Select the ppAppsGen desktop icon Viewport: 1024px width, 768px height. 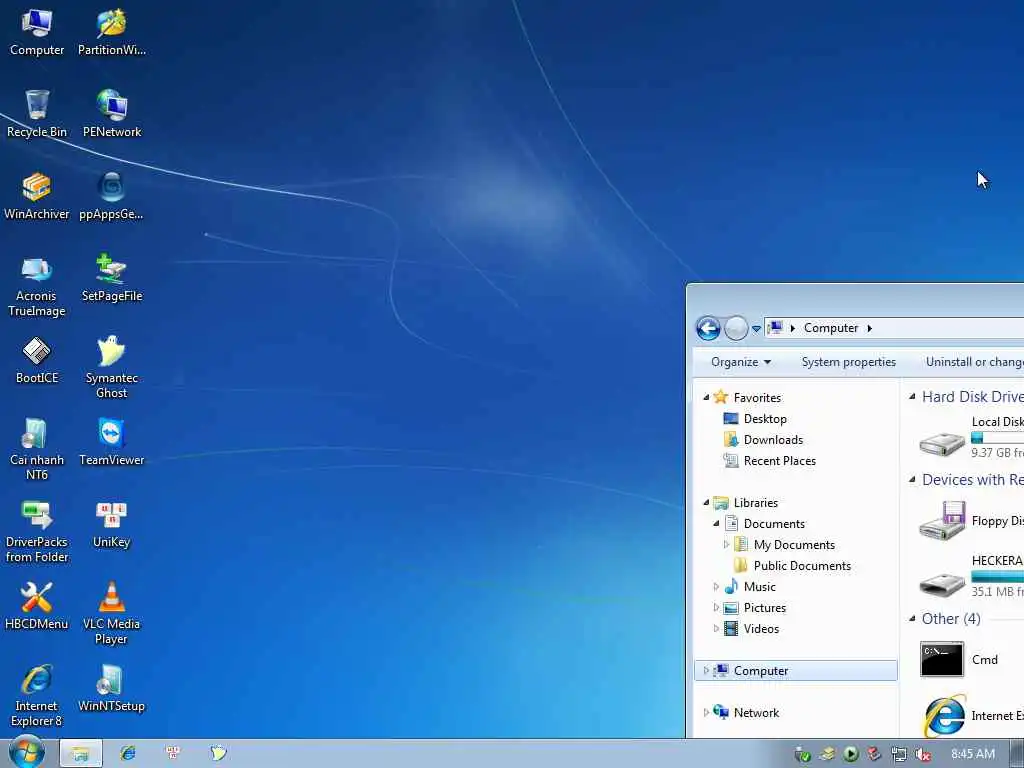click(x=111, y=197)
